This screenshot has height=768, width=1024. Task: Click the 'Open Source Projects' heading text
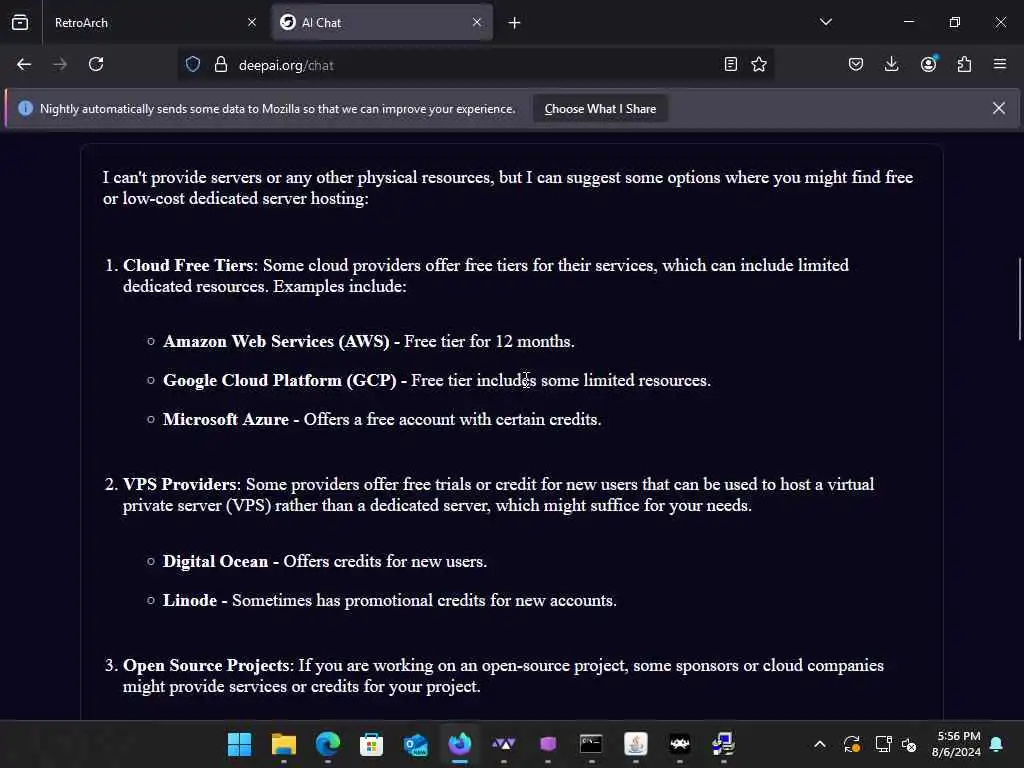coord(206,665)
